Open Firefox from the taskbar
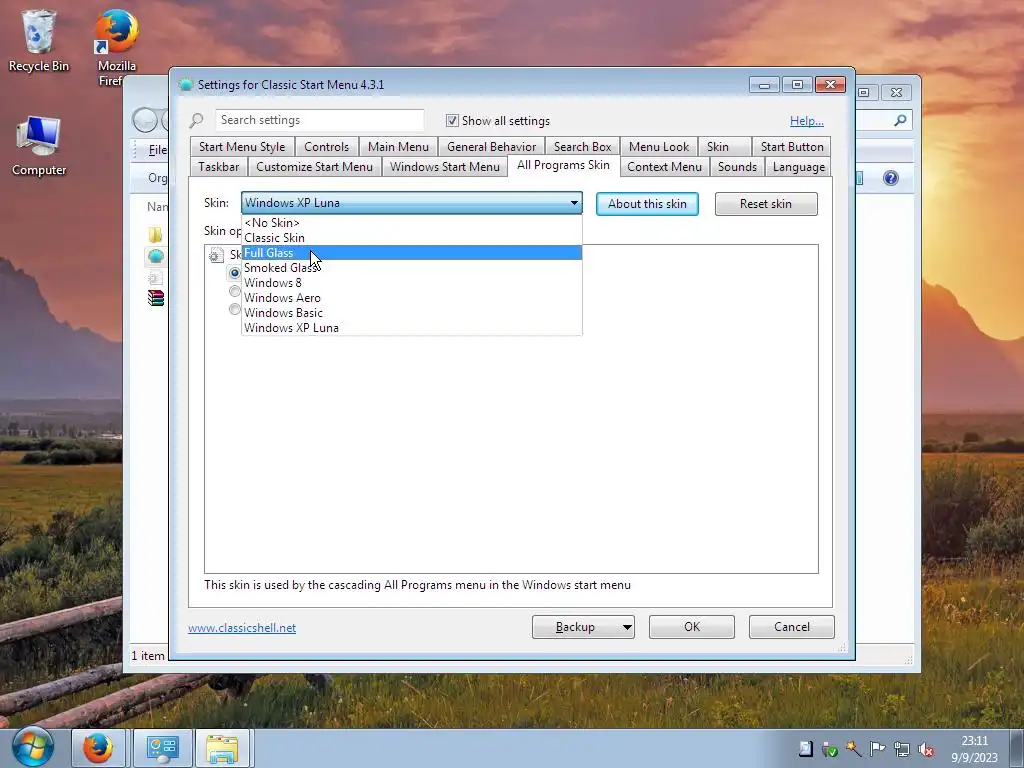Image resolution: width=1024 pixels, height=768 pixels. 98,748
